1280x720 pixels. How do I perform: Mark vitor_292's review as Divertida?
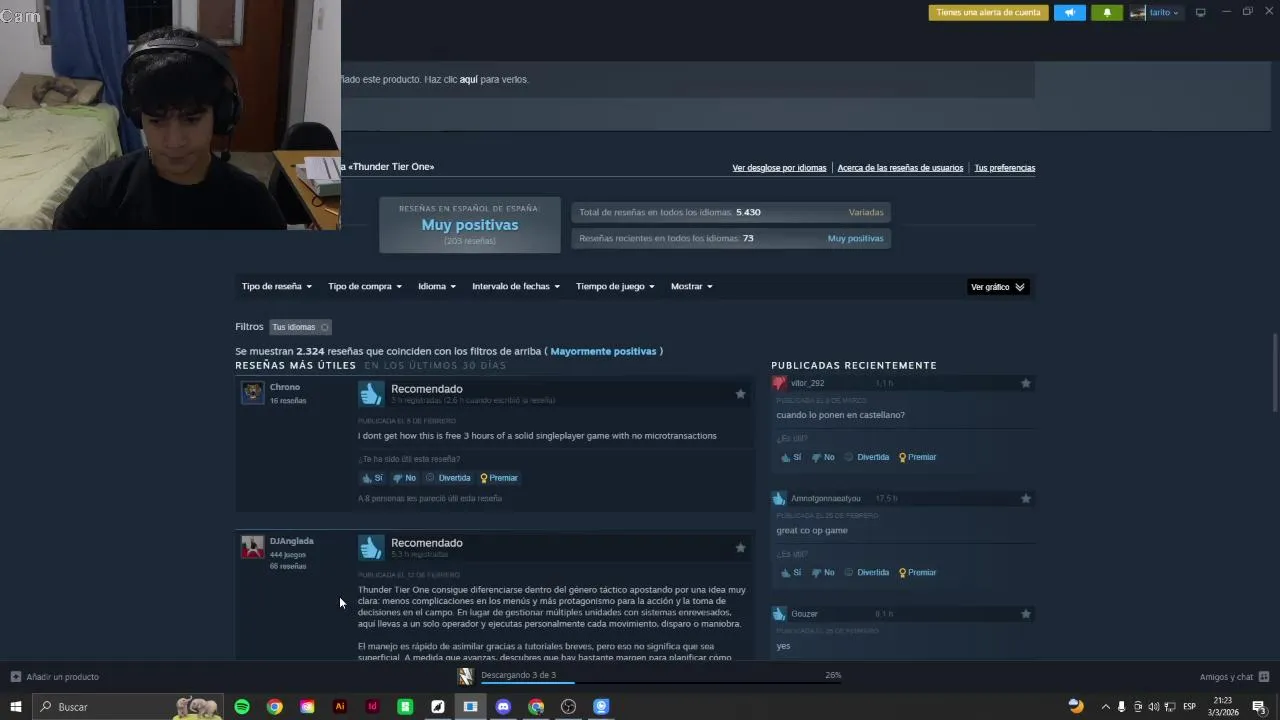coord(867,457)
